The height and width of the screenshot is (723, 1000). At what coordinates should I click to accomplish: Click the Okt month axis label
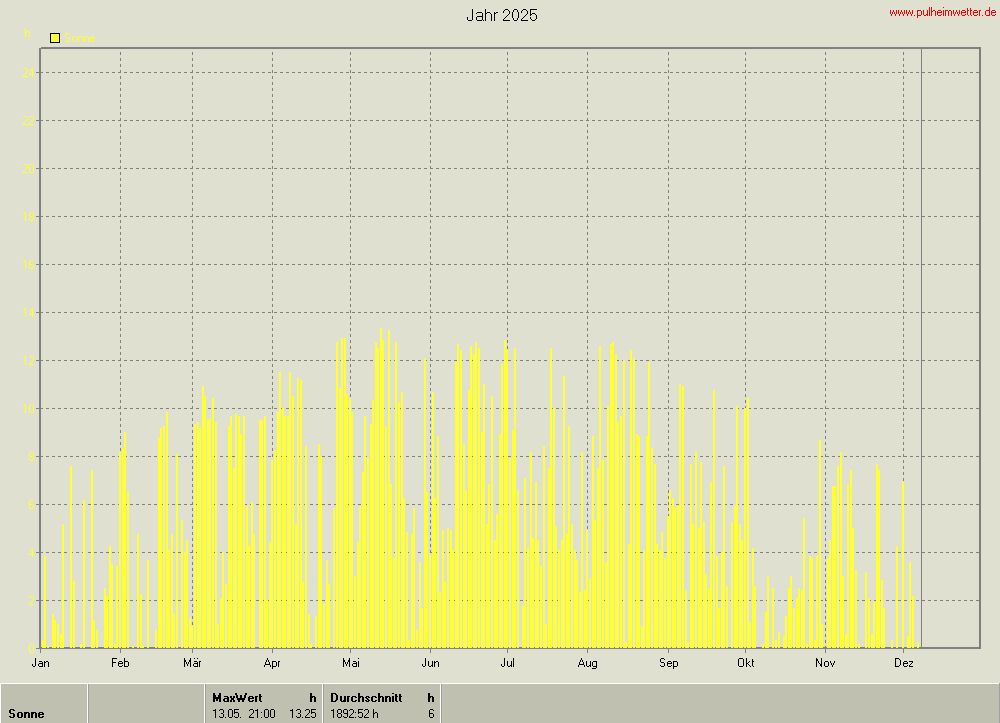pyautogui.click(x=745, y=662)
